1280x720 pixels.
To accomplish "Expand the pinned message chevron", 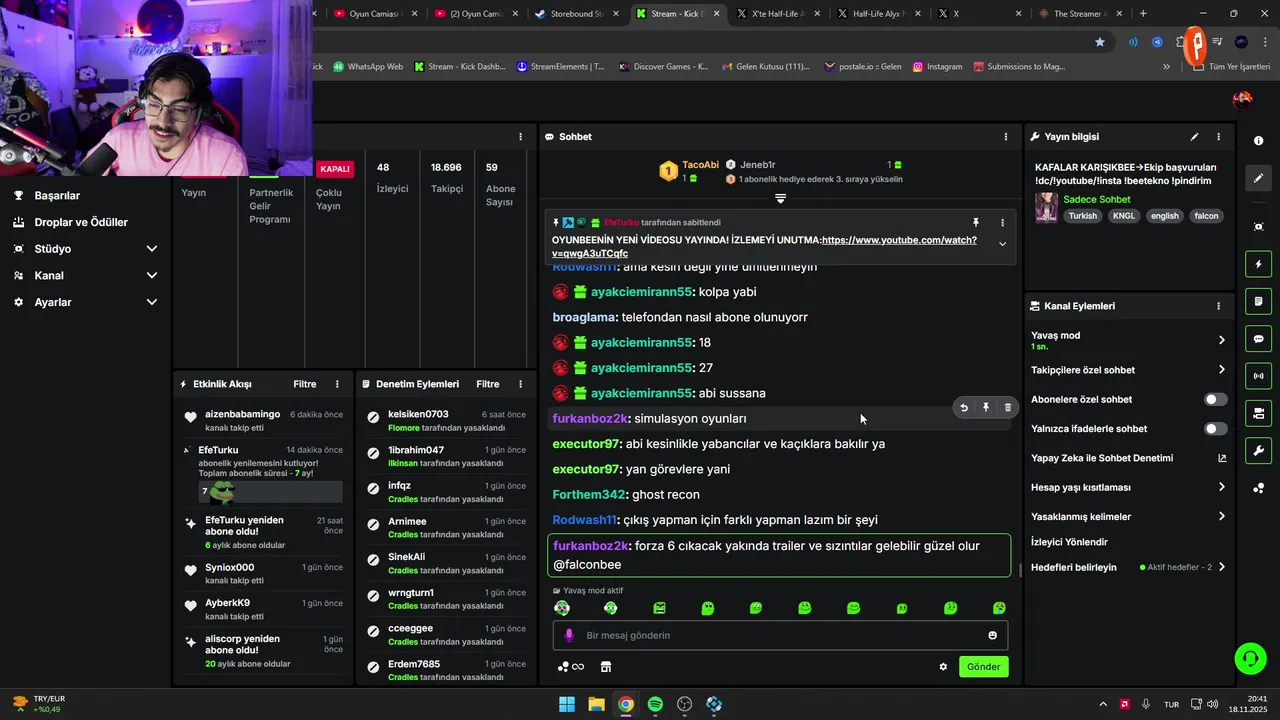I will coord(1002,244).
